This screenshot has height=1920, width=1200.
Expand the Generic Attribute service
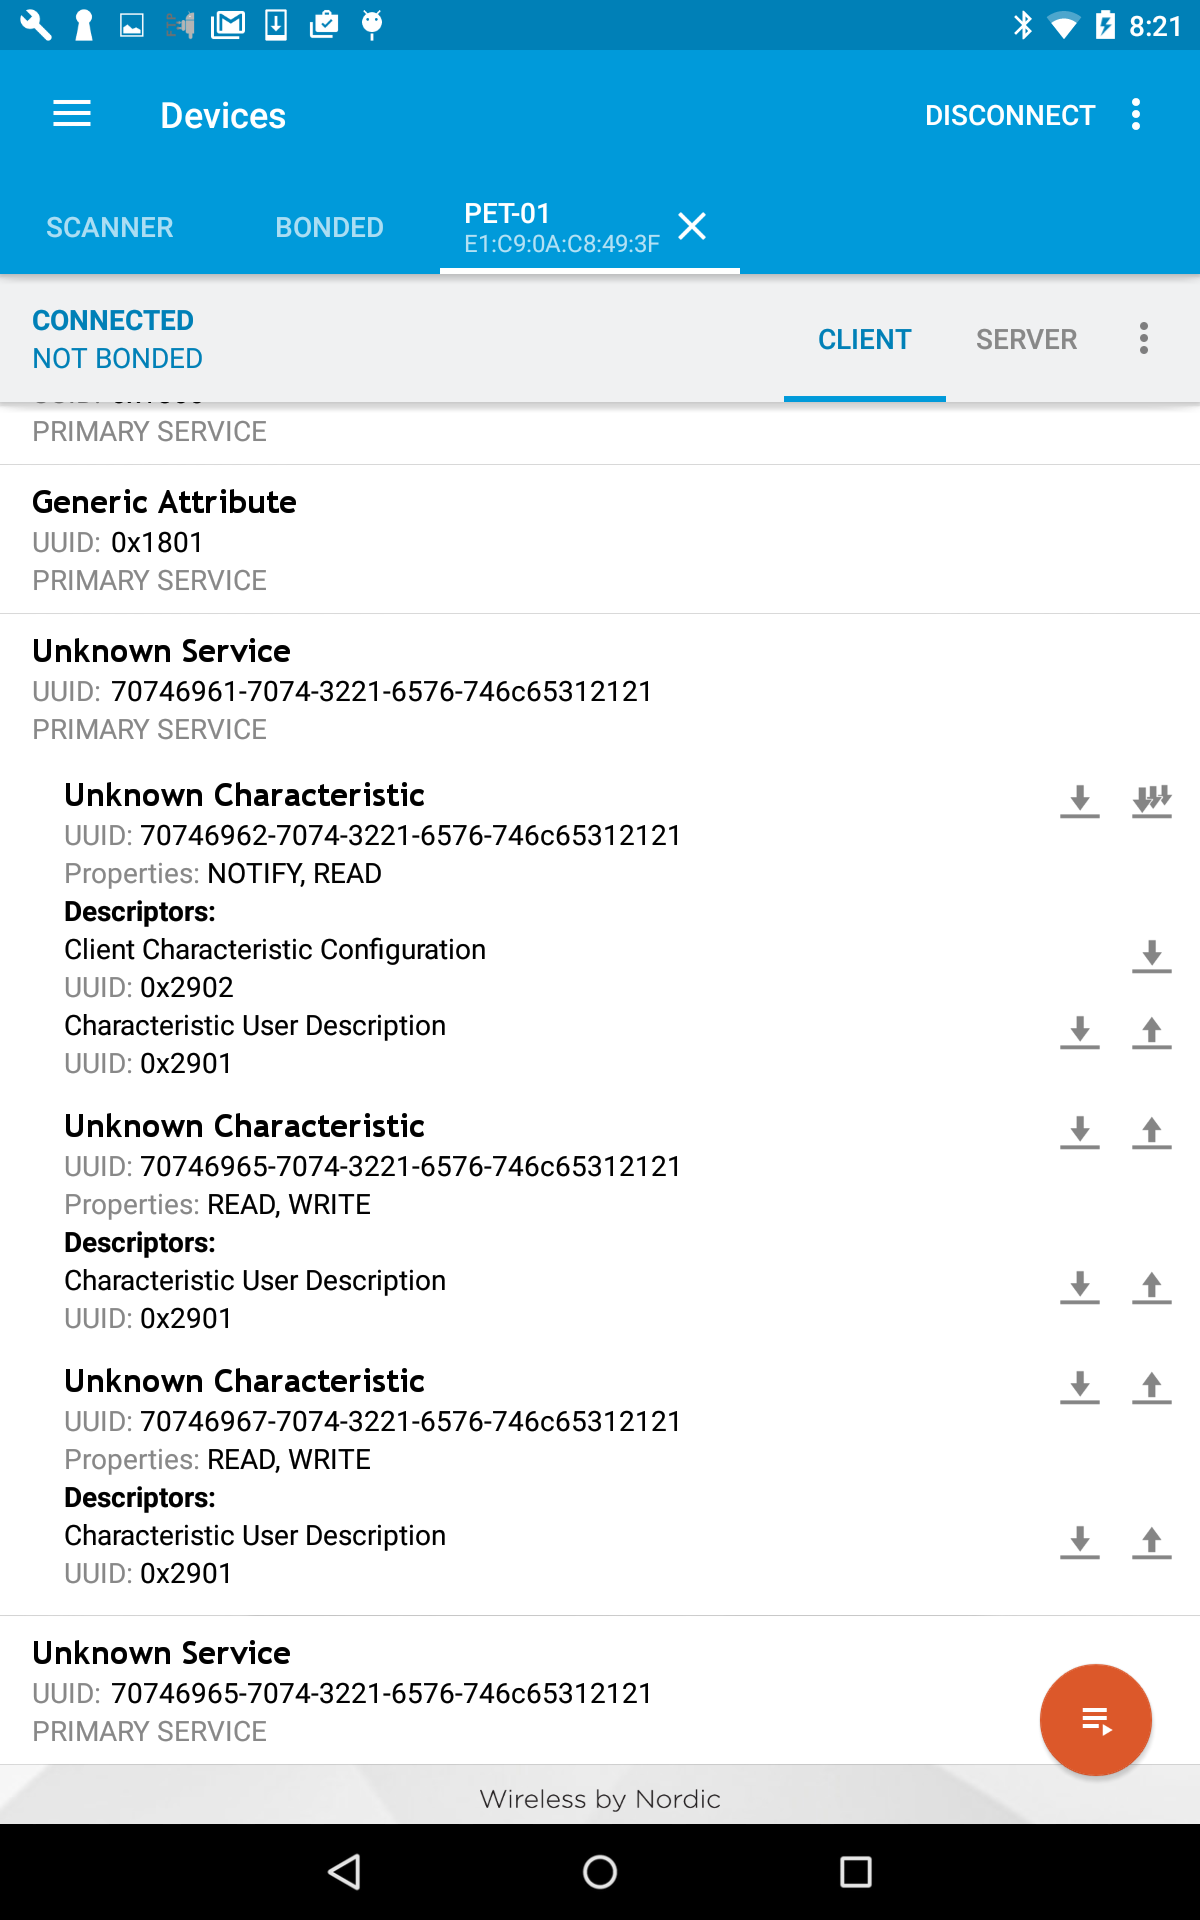(600, 539)
